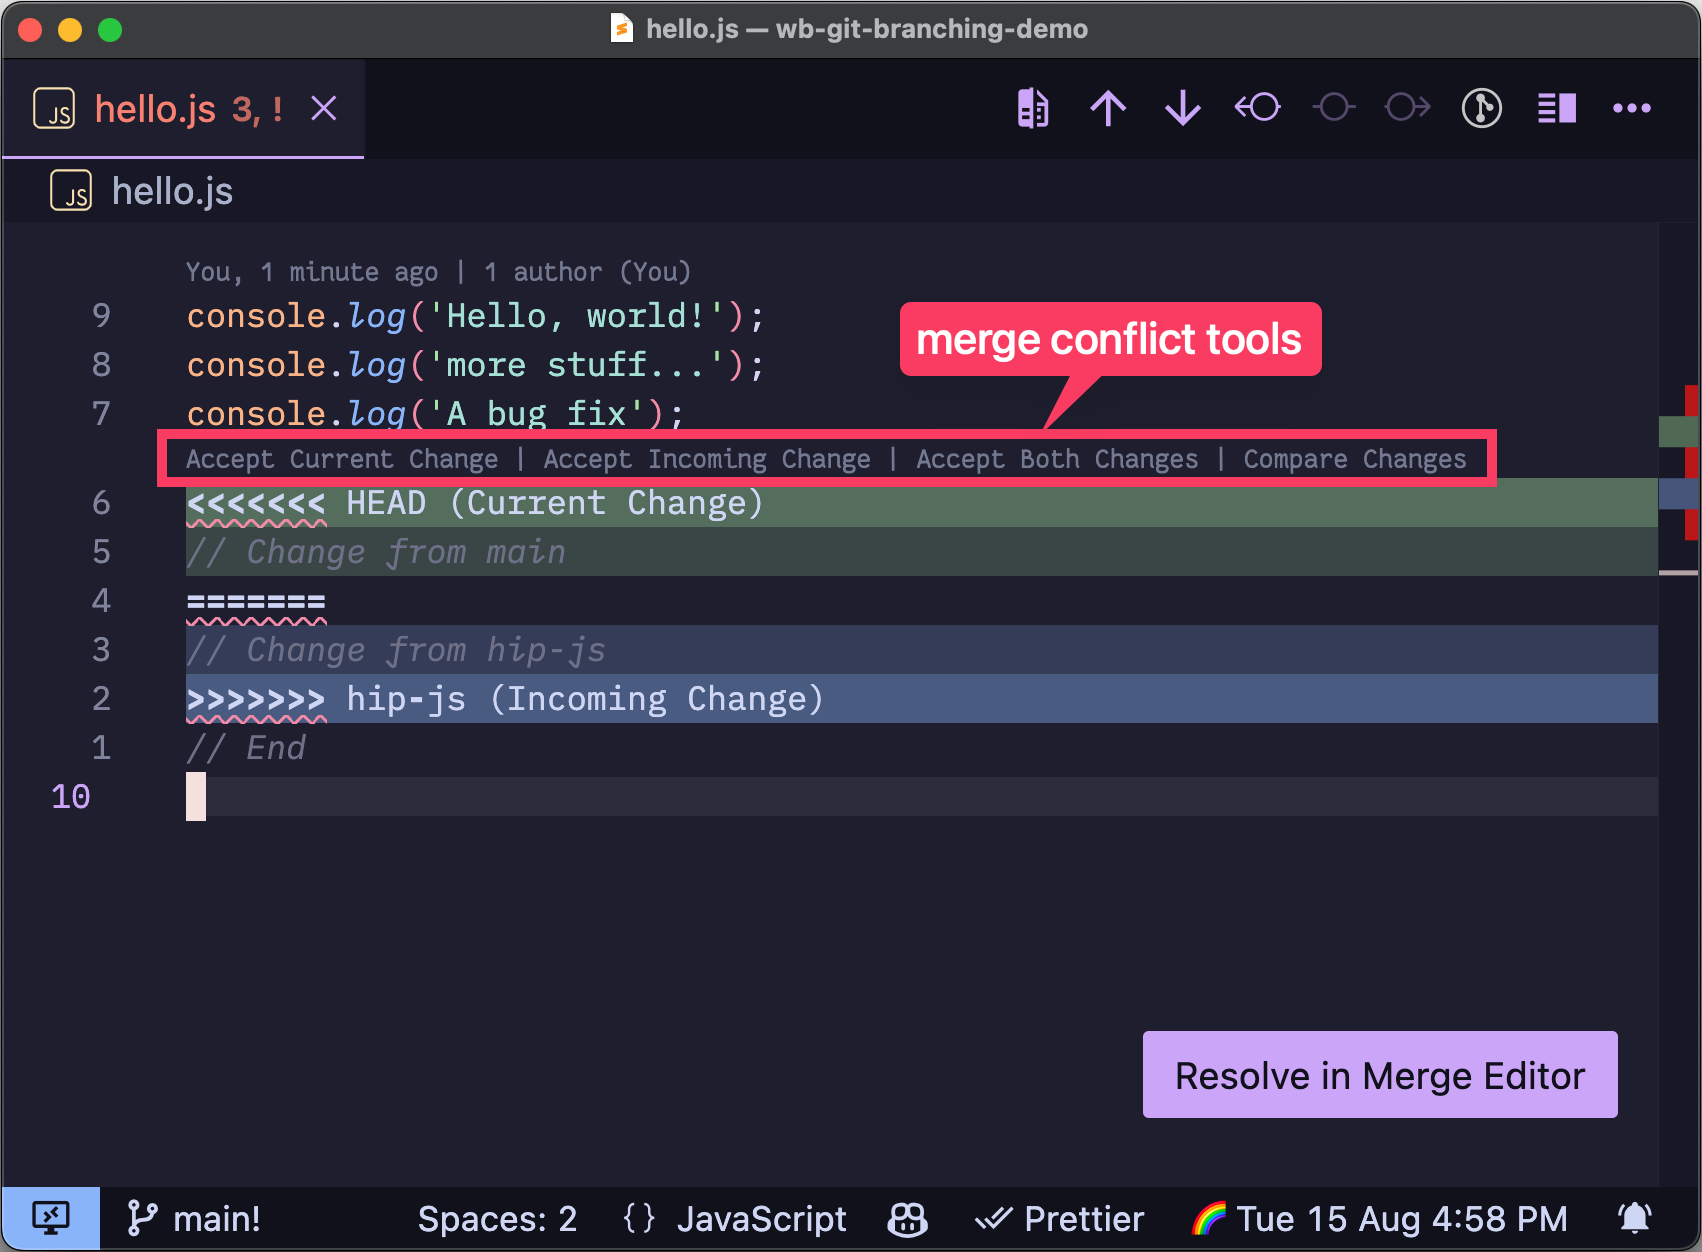Viewport: 1702px width, 1252px height.
Task: Go to previous change up arrow
Action: click(1108, 108)
